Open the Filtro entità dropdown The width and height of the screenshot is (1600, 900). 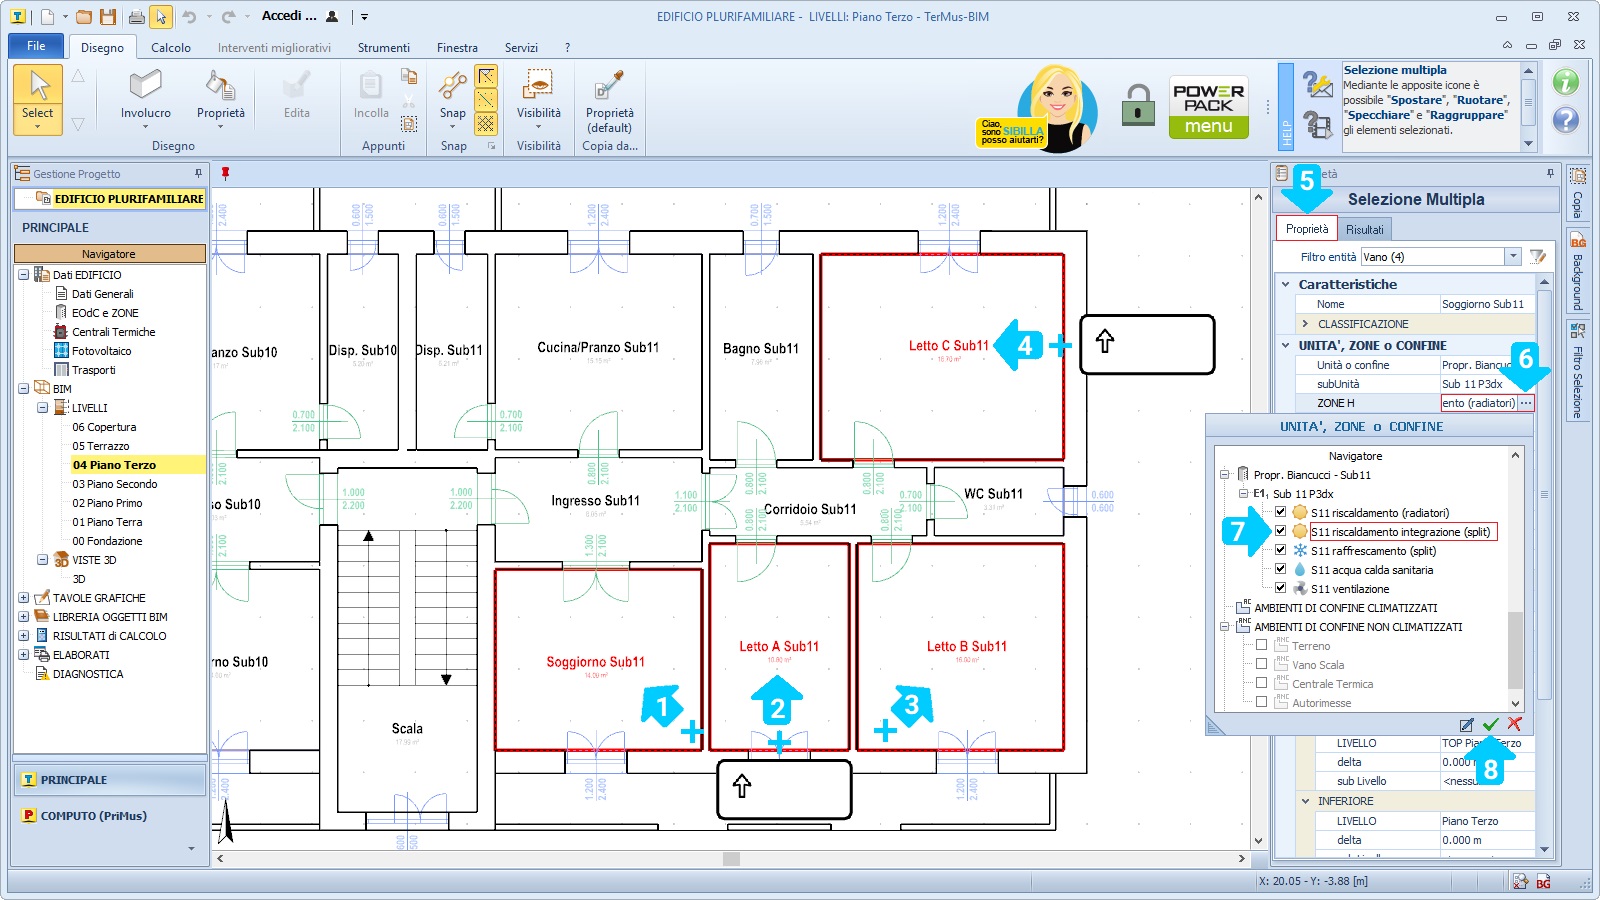point(1513,257)
